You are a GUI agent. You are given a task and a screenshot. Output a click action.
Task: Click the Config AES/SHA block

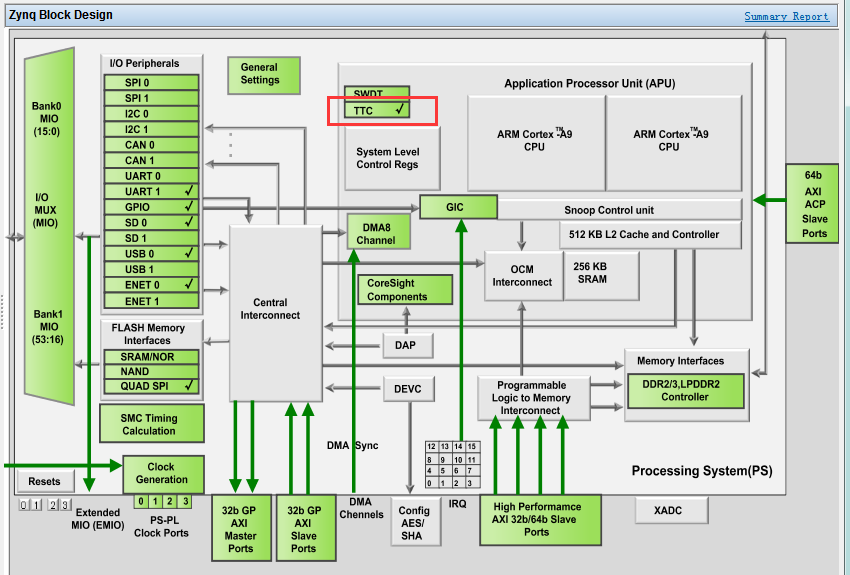click(x=415, y=522)
